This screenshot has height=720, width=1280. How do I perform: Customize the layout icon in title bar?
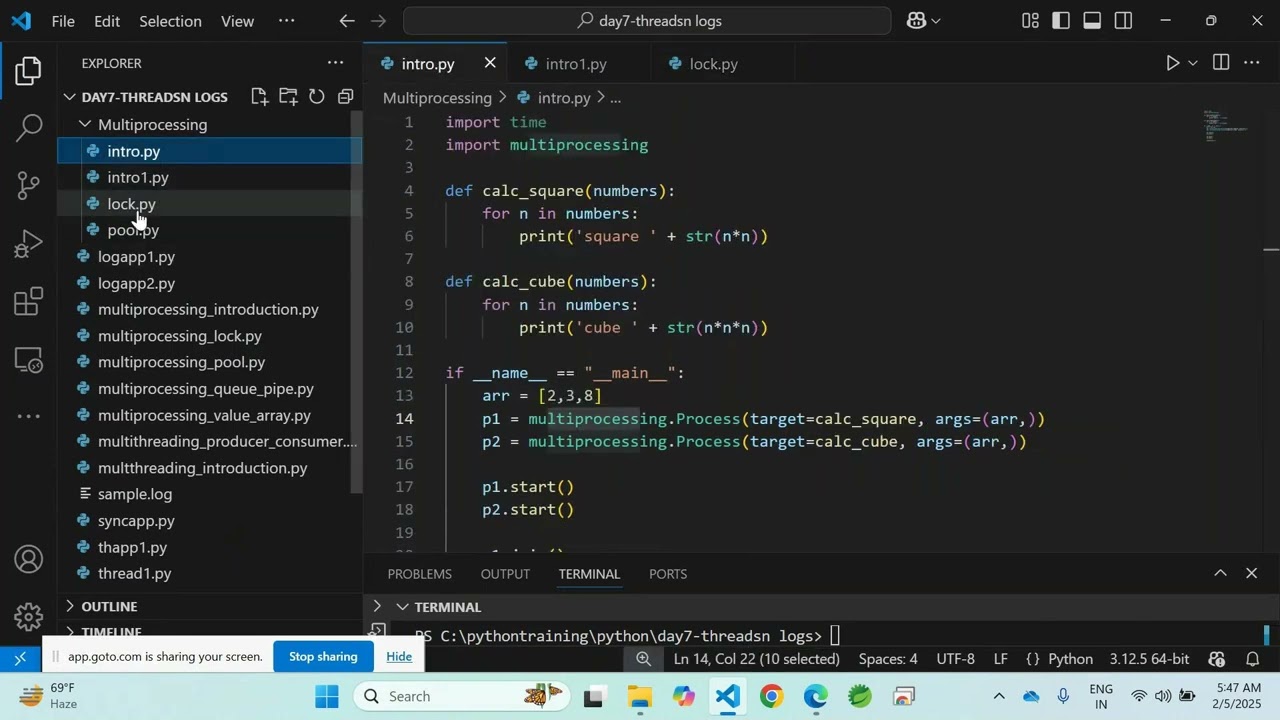tap(1030, 21)
